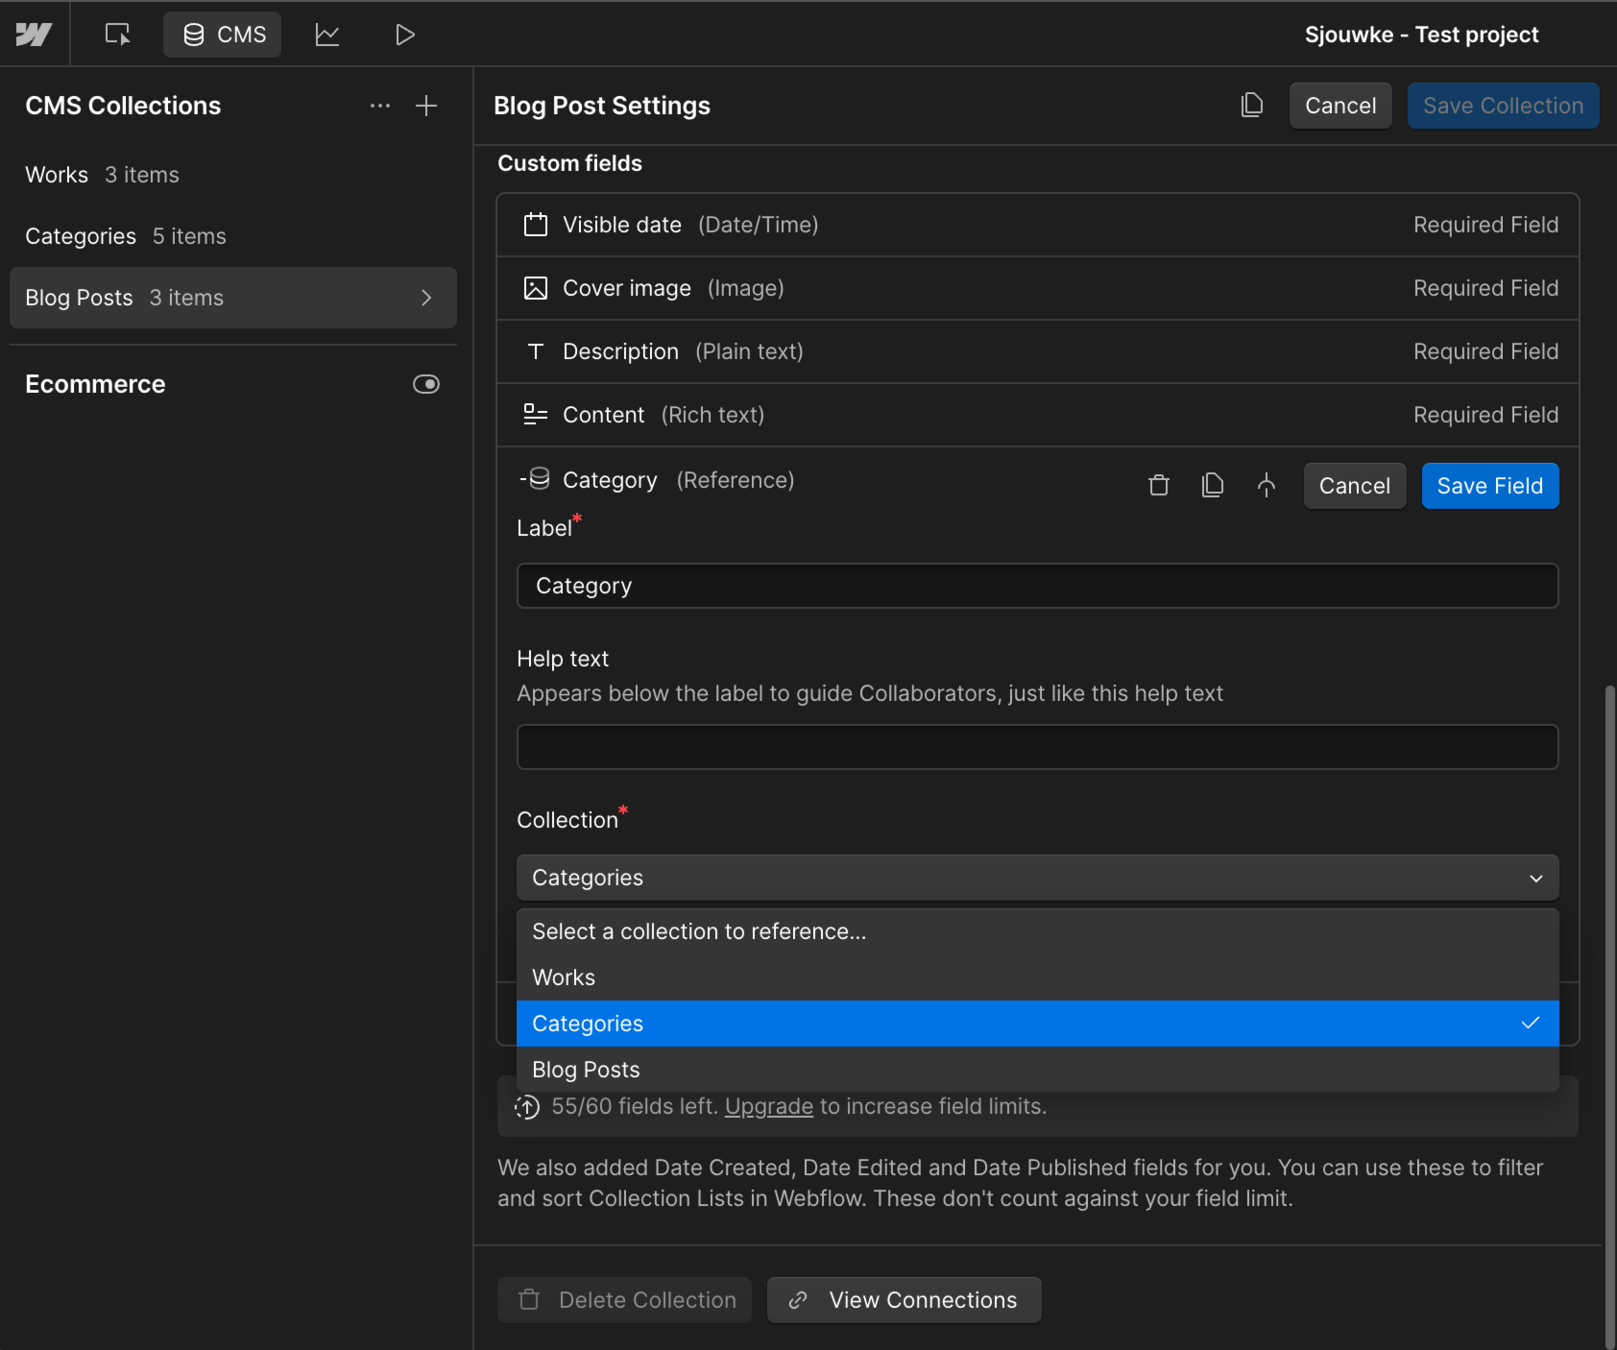Select Blog Posts in the collection dropdown
This screenshot has height=1350, width=1617.
coord(1038,1070)
